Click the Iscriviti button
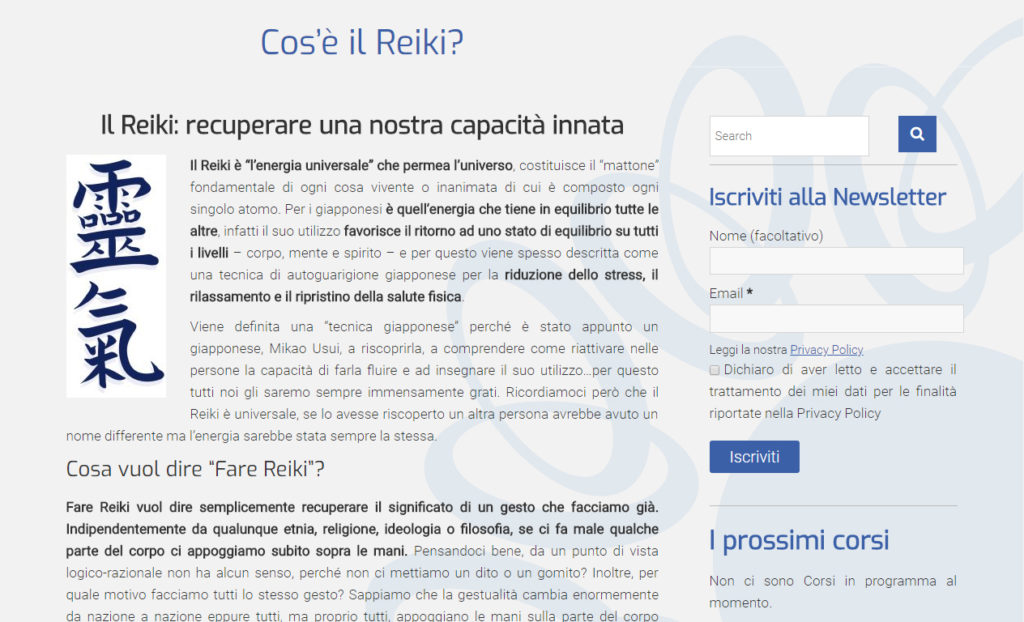1024x622 pixels. [754, 457]
